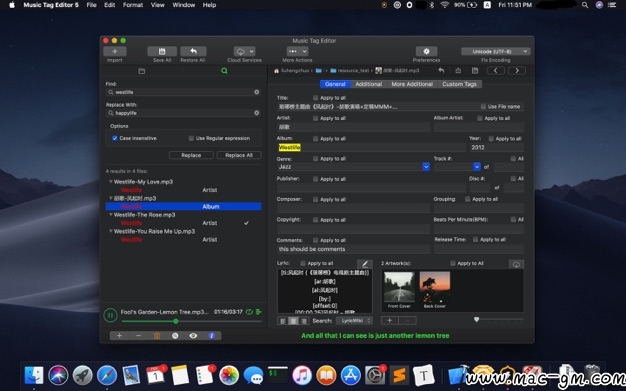Click the Save All disk icon
Viewport: 626px width, 391px height.
tap(162, 52)
